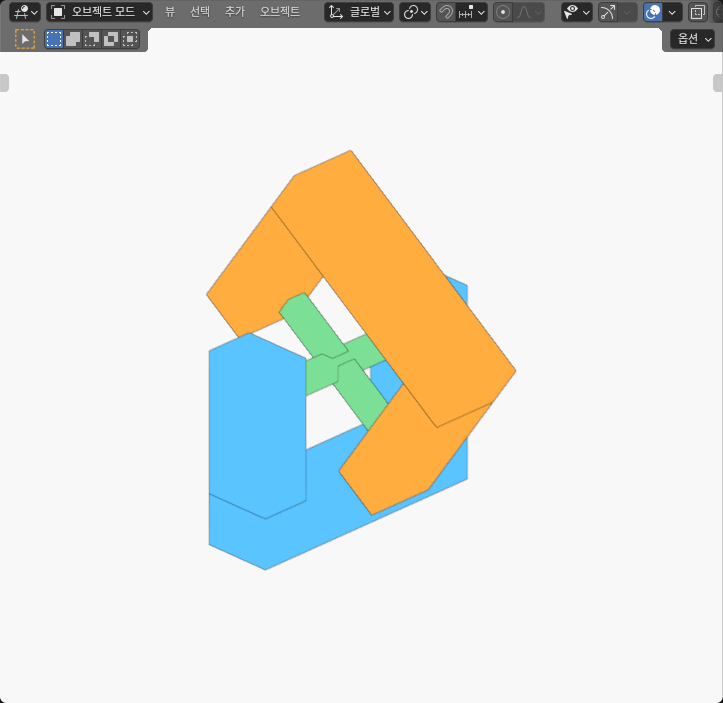723x703 pixels.
Task: Open the proportional editing falloff dropdown
Action: tap(529, 12)
